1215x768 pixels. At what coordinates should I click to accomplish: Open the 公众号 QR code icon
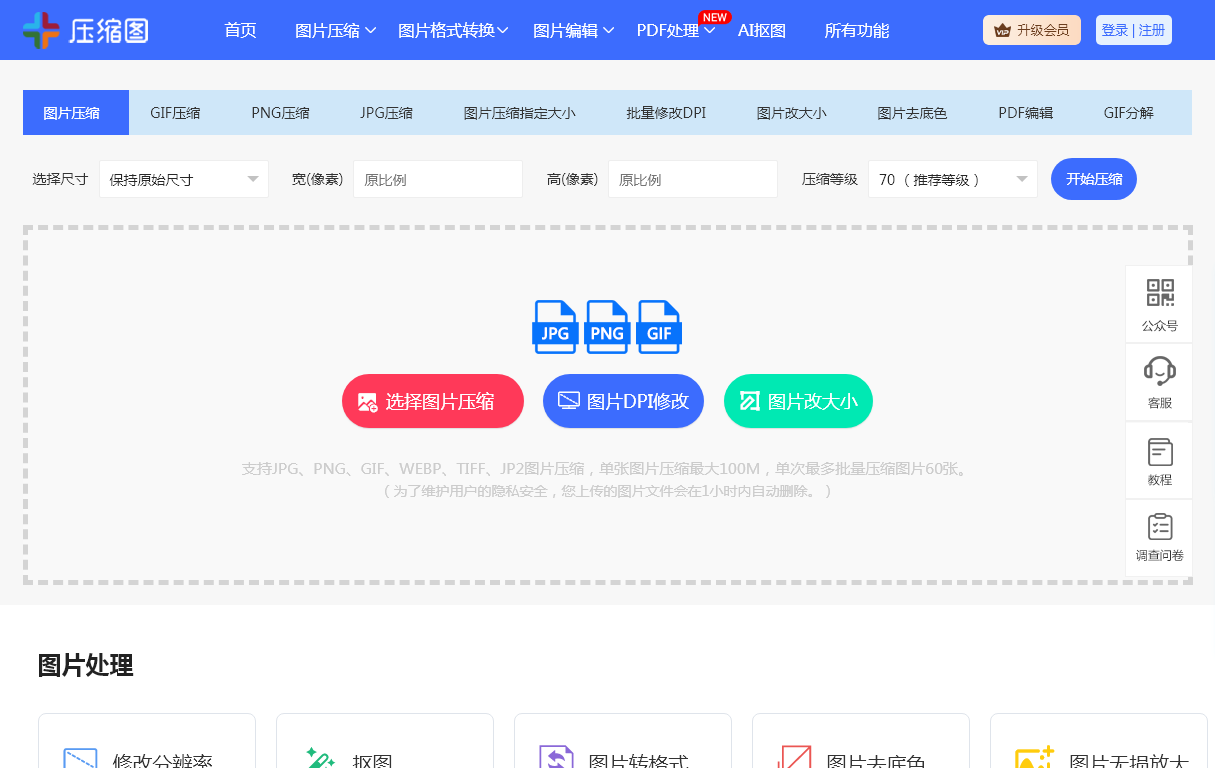click(x=1159, y=293)
